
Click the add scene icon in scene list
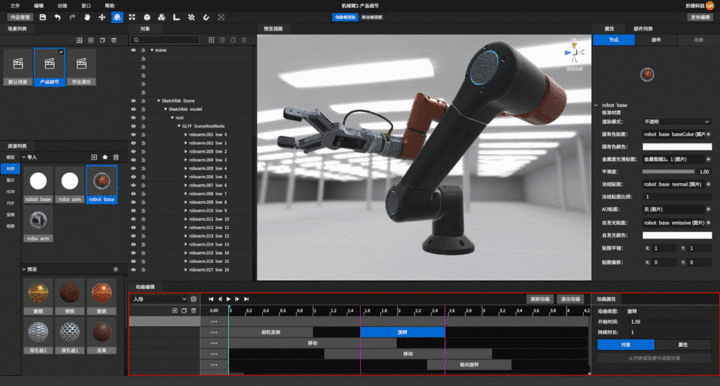click(79, 40)
